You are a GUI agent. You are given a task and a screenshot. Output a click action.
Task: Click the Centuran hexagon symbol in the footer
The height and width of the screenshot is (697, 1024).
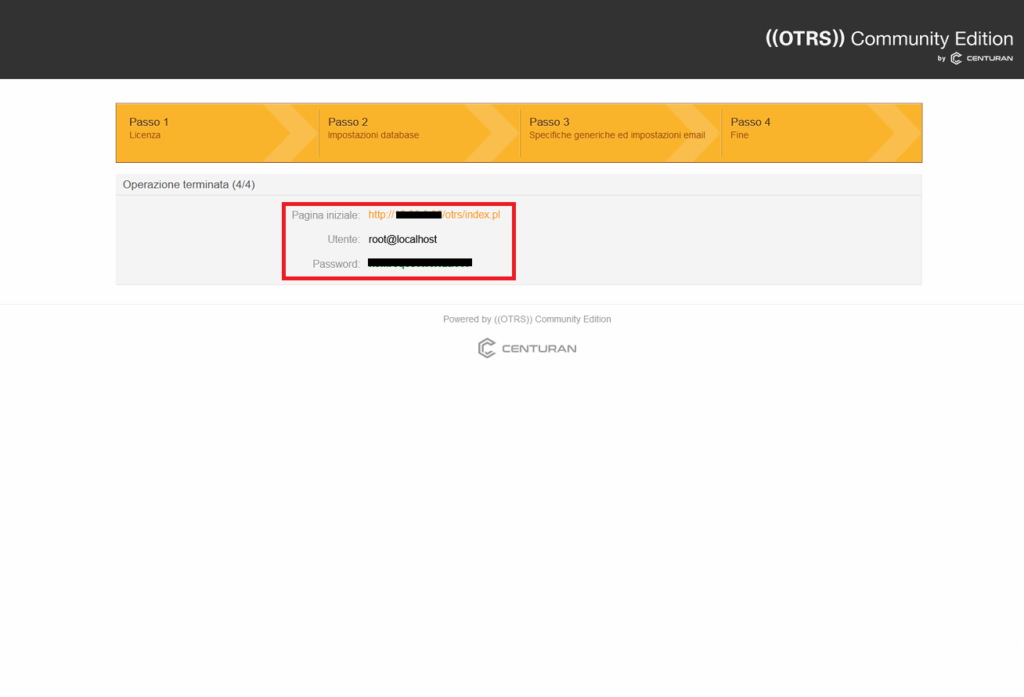coord(486,348)
